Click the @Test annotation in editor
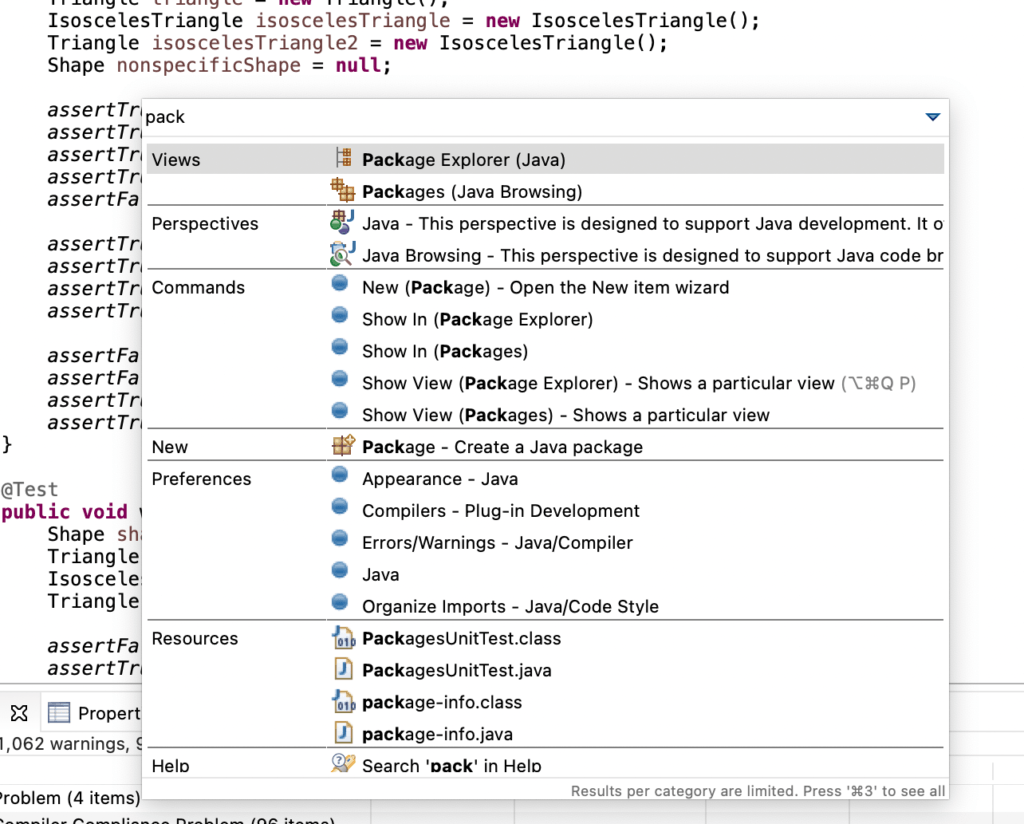Screen dimensions: 1024x824 pyautogui.click(x=29, y=490)
